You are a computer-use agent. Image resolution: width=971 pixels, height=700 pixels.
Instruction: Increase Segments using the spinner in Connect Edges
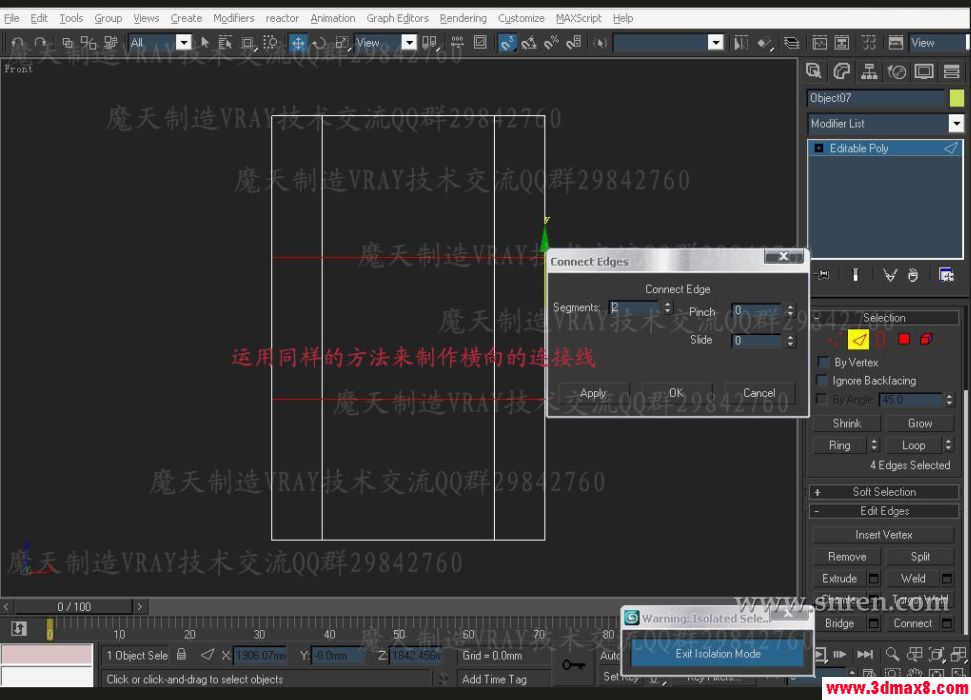(667, 304)
